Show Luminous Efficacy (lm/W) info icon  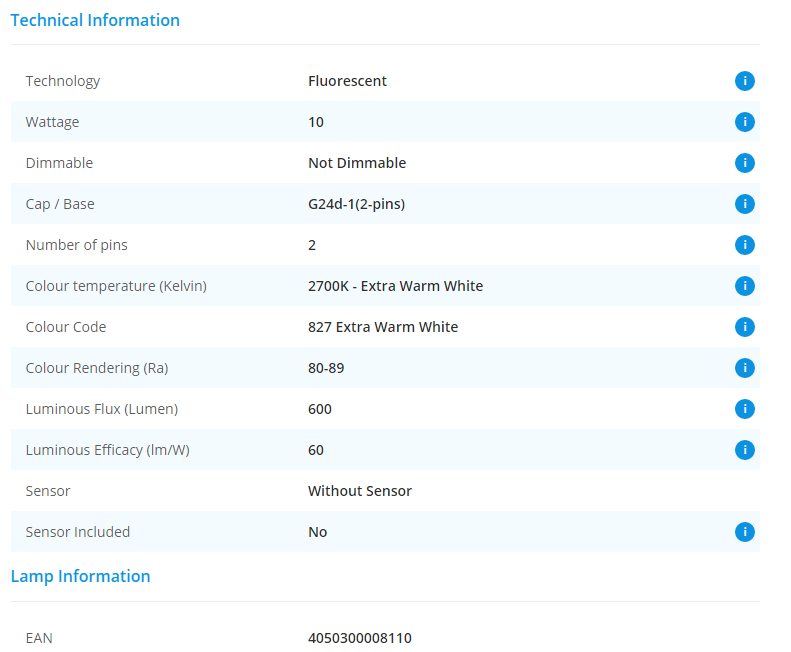[745, 450]
